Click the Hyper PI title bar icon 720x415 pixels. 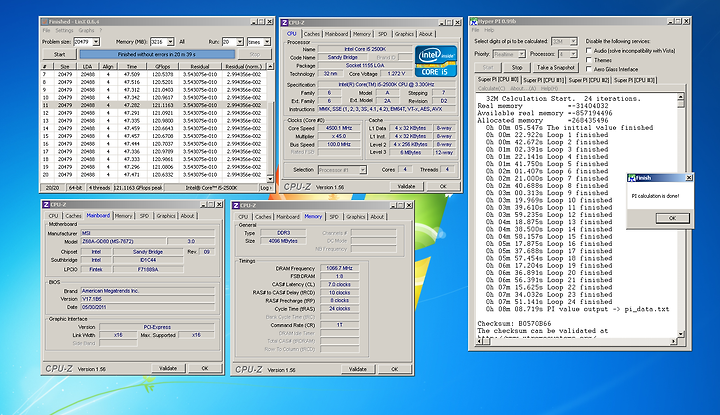(474, 22)
